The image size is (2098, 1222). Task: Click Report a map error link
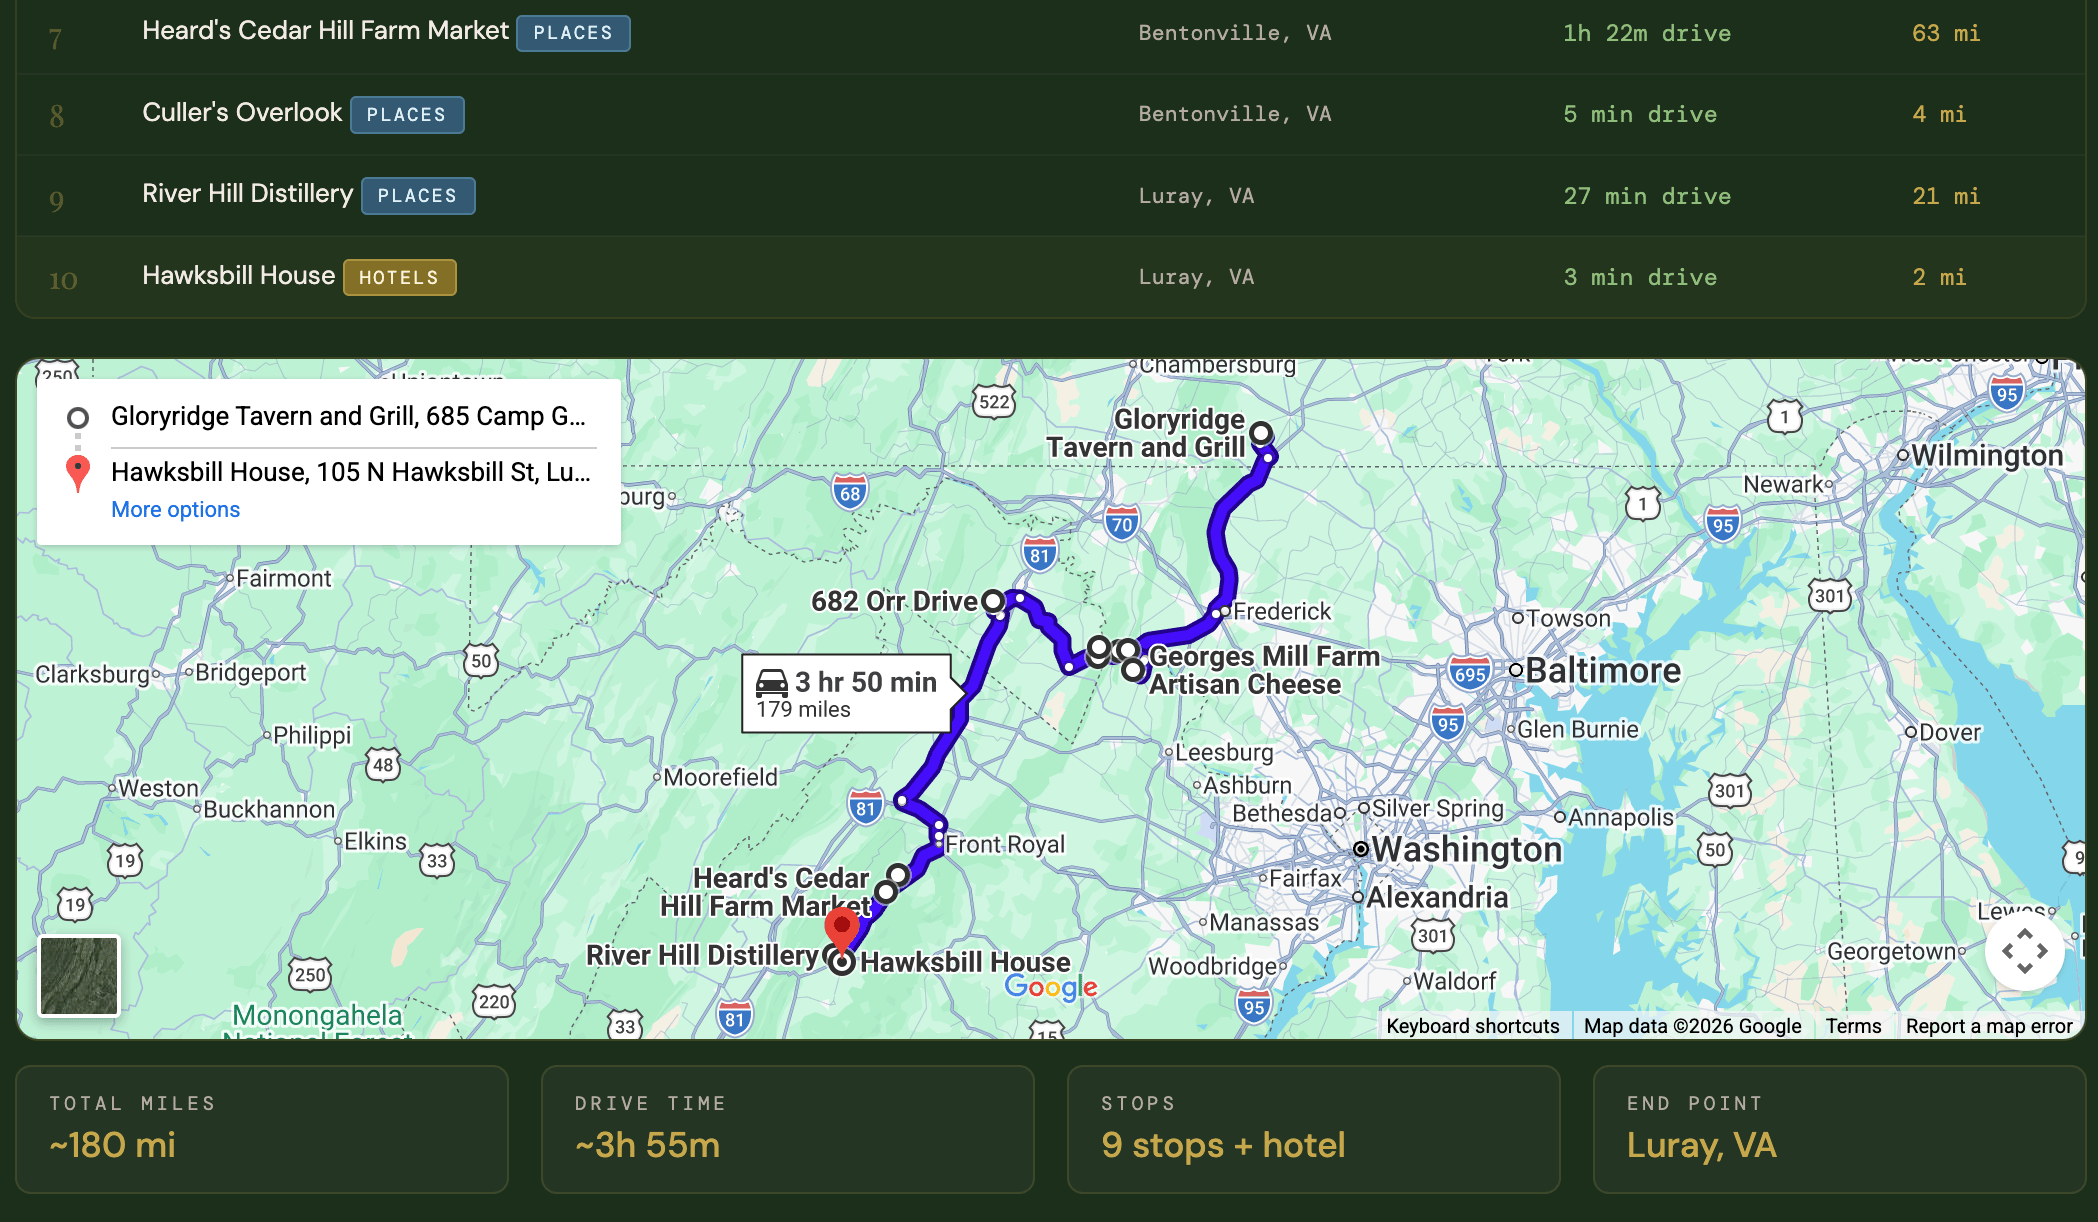[1988, 1026]
